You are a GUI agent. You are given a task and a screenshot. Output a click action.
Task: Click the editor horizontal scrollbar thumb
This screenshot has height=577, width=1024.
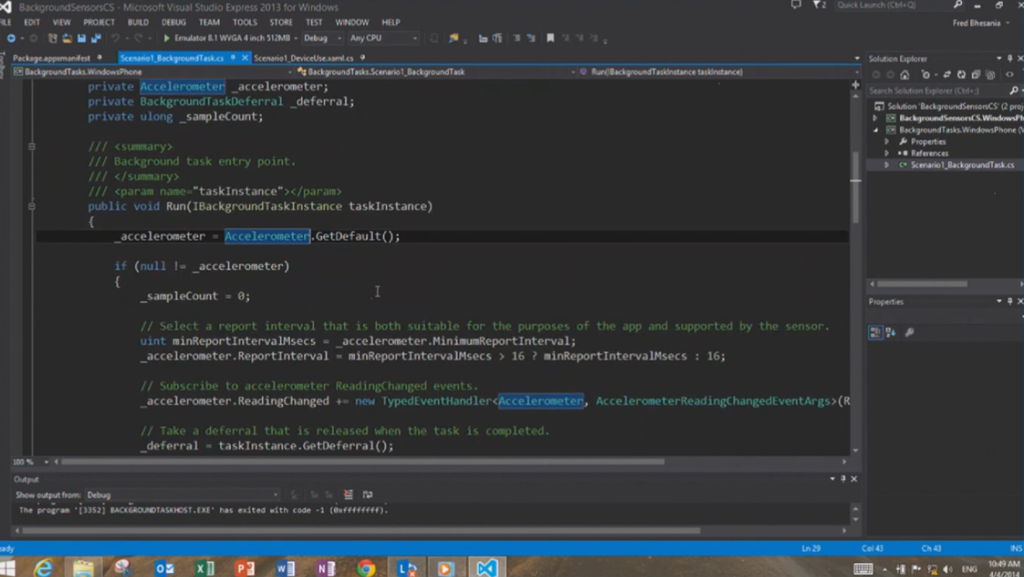(x=362, y=461)
